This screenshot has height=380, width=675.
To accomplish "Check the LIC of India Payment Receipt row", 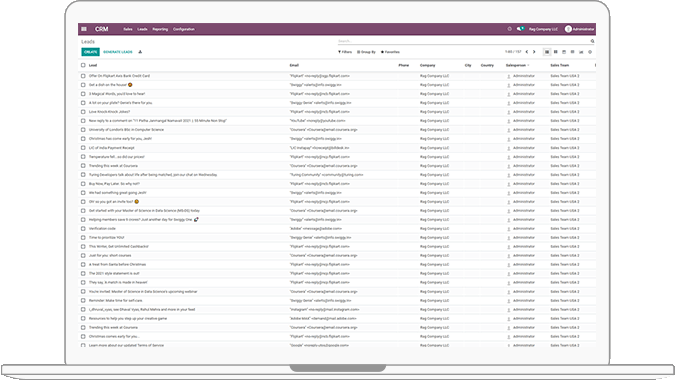I will click(83, 148).
